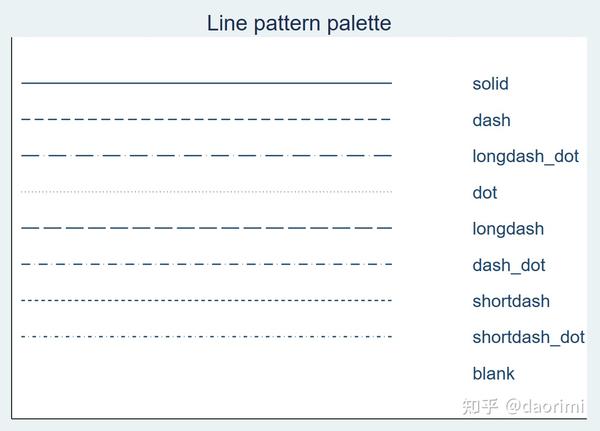This screenshot has width=600, height=431.
Task: Click the @daorimi author watermark
Action: click(x=546, y=406)
